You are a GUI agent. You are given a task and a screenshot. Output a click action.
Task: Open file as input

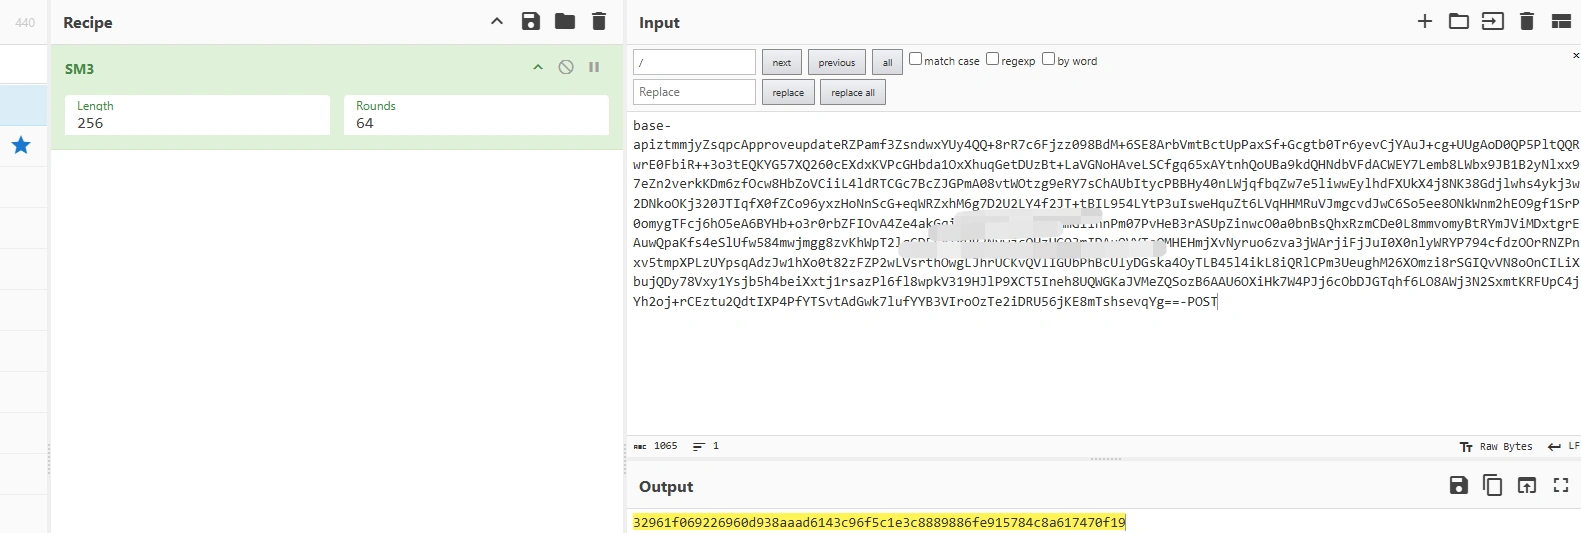click(1493, 22)
